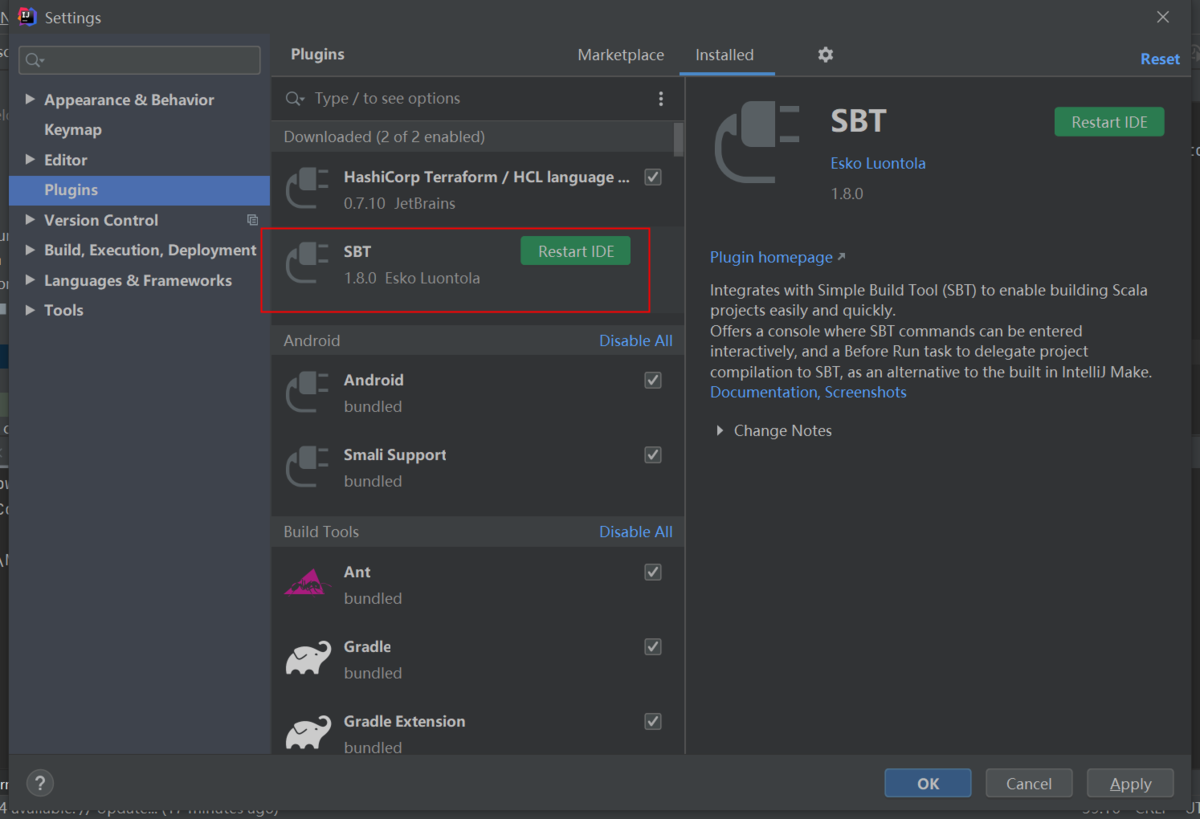Click the SBT plugin icon in list
Screen dimensions: 1200x819
(308, 263)
